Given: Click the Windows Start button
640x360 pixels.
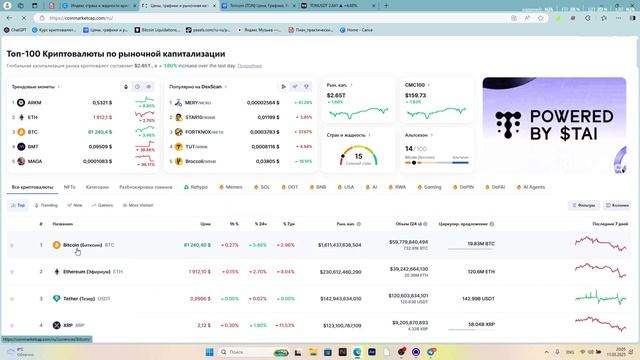Looking at the screenshot, I should coord(209,352).
